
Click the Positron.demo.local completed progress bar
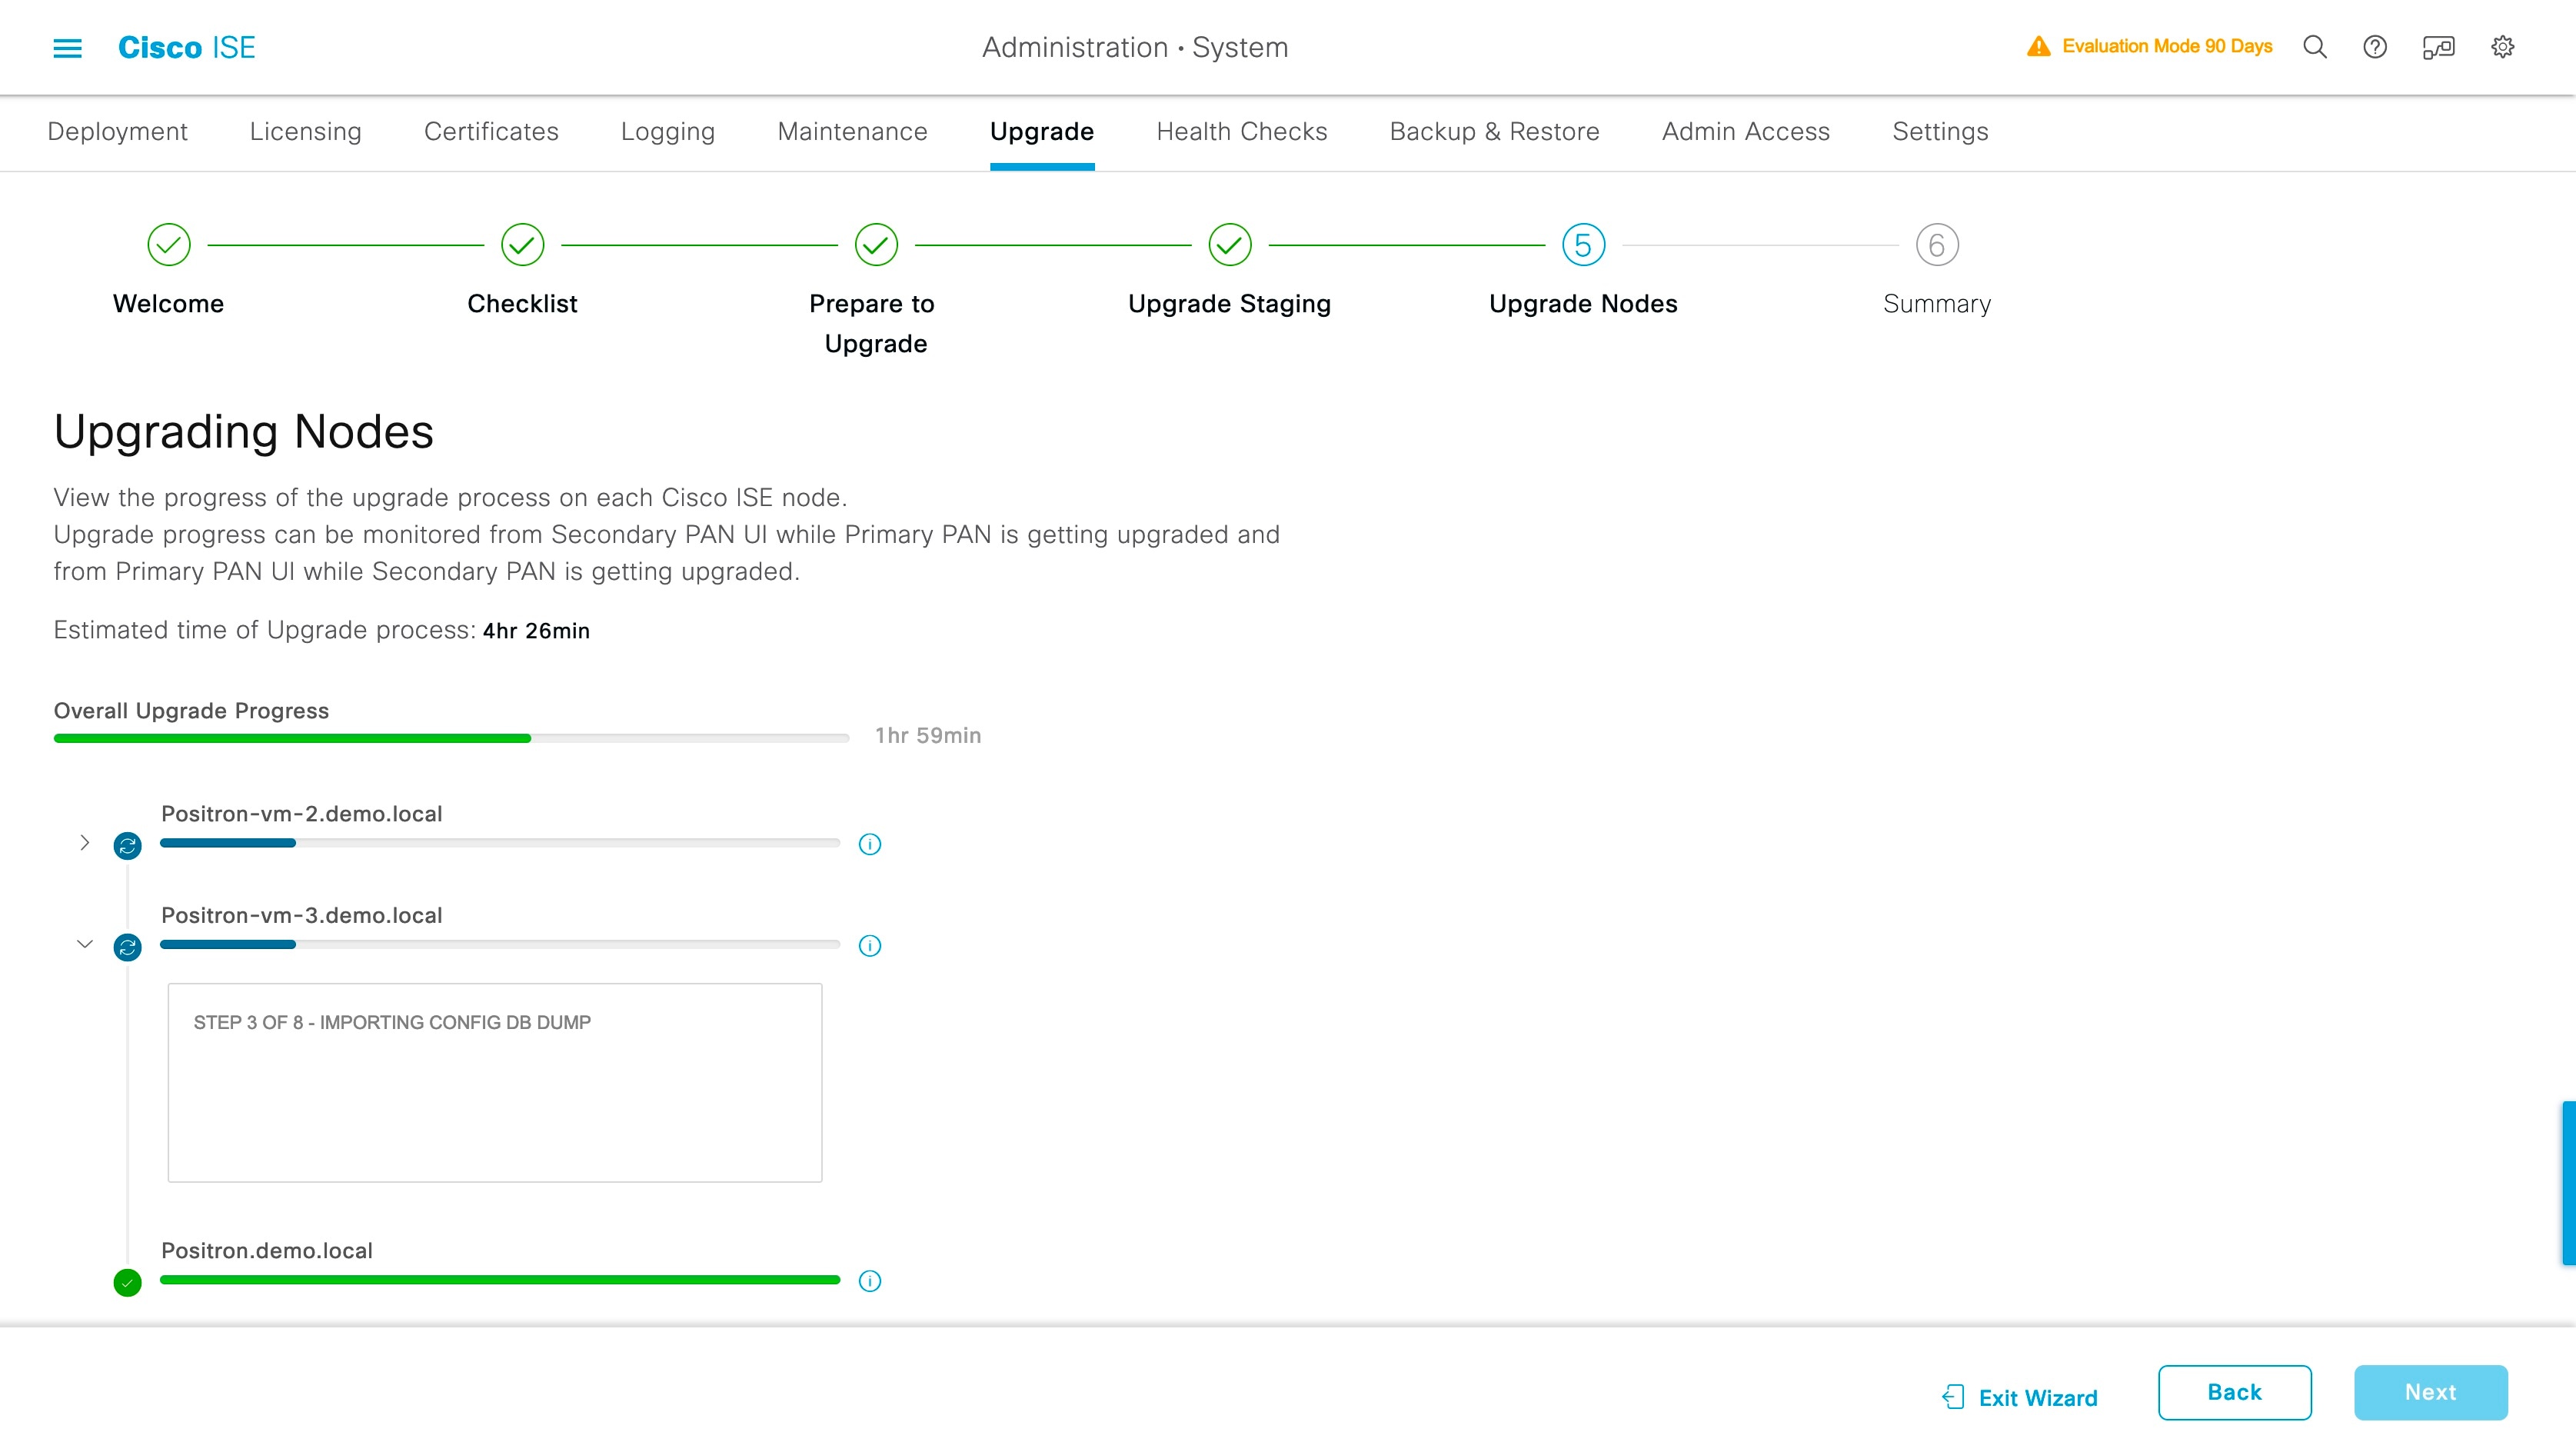(x=500, y=1280)
